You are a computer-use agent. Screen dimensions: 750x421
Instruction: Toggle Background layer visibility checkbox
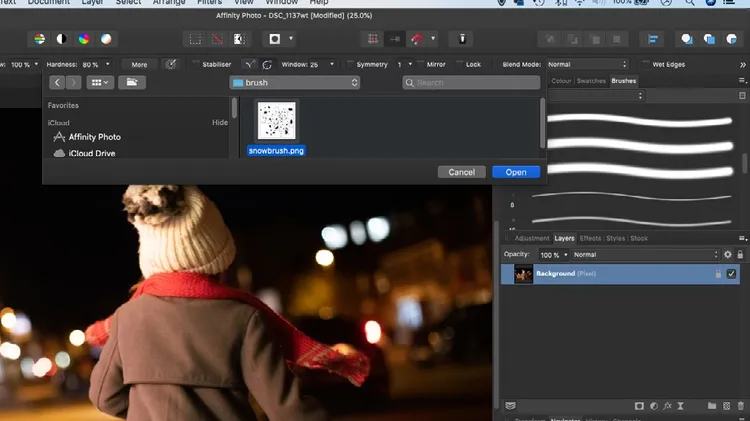click(731, 274)
